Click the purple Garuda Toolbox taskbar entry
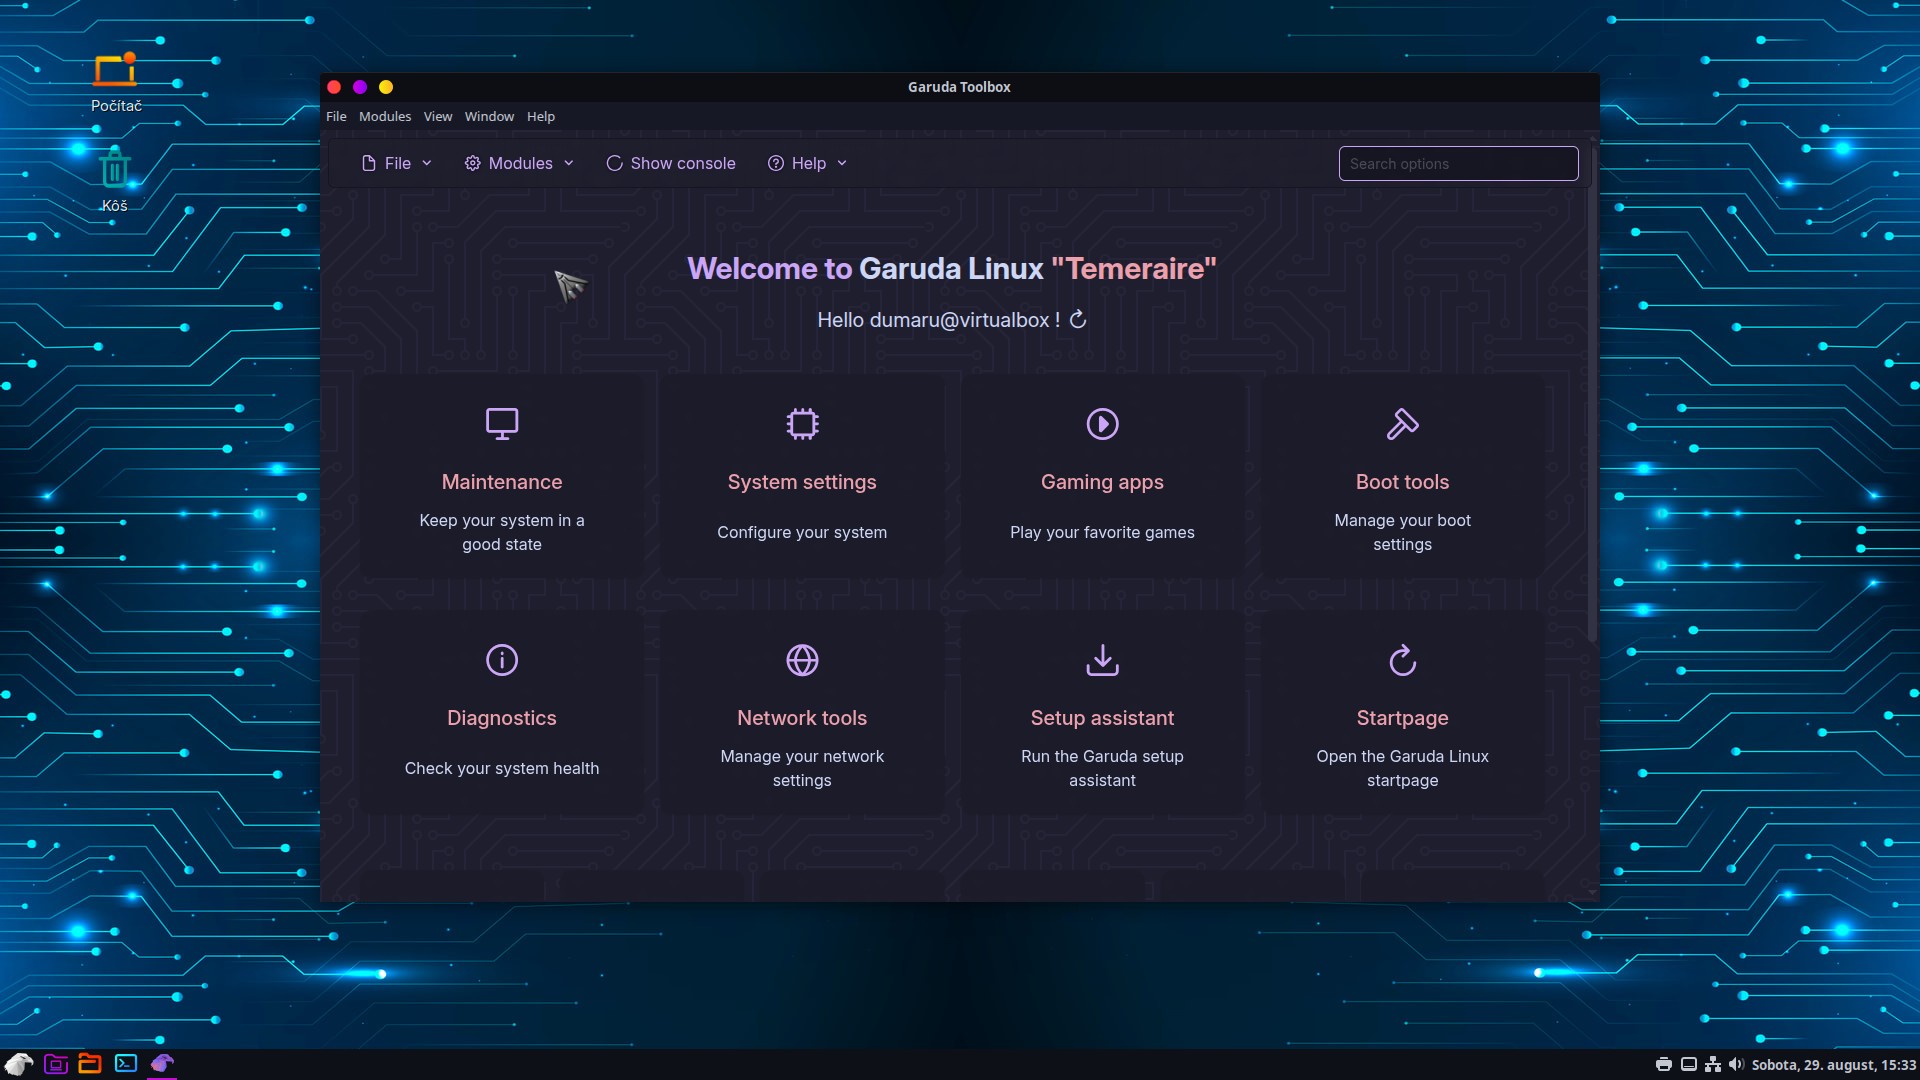1920x1080 pixels. click(x=162, y=1064)
